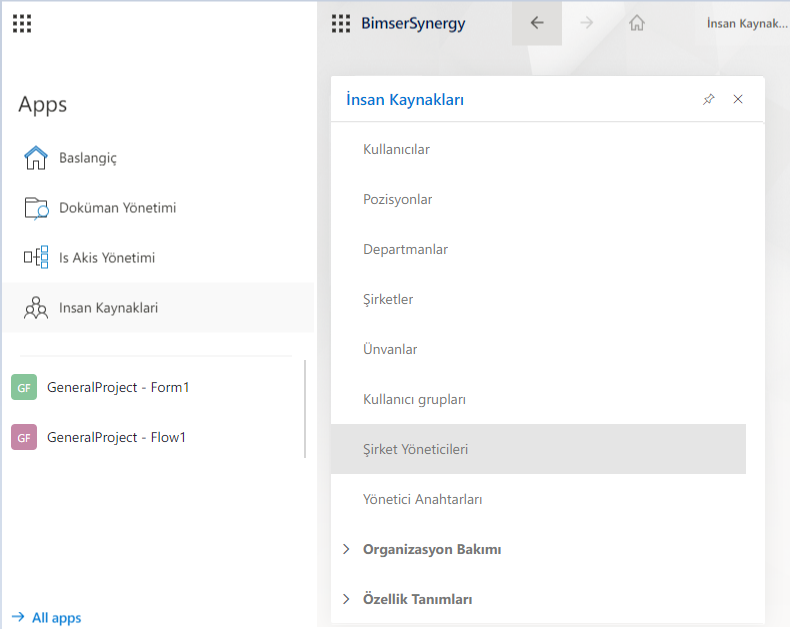Open Baslangiç house icon app
This screenshot has width=791, height=629.
click(x=36, y=158)
